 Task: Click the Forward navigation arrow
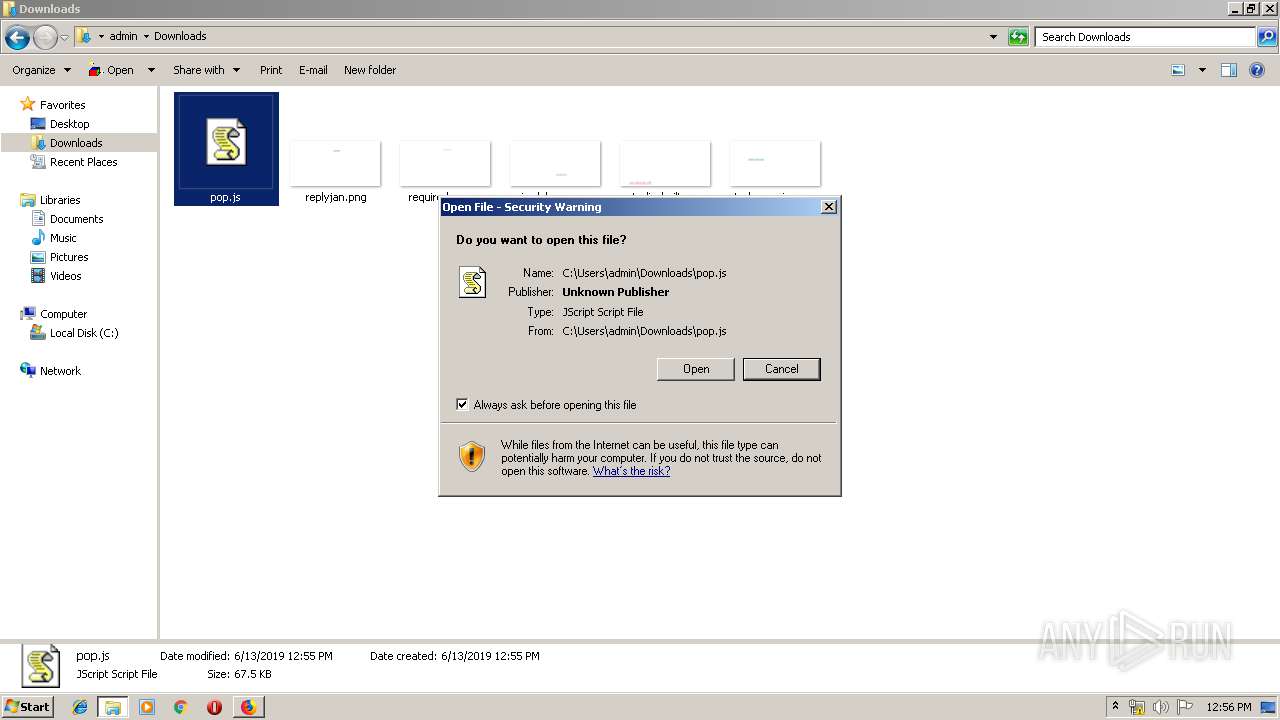point(45,38)
